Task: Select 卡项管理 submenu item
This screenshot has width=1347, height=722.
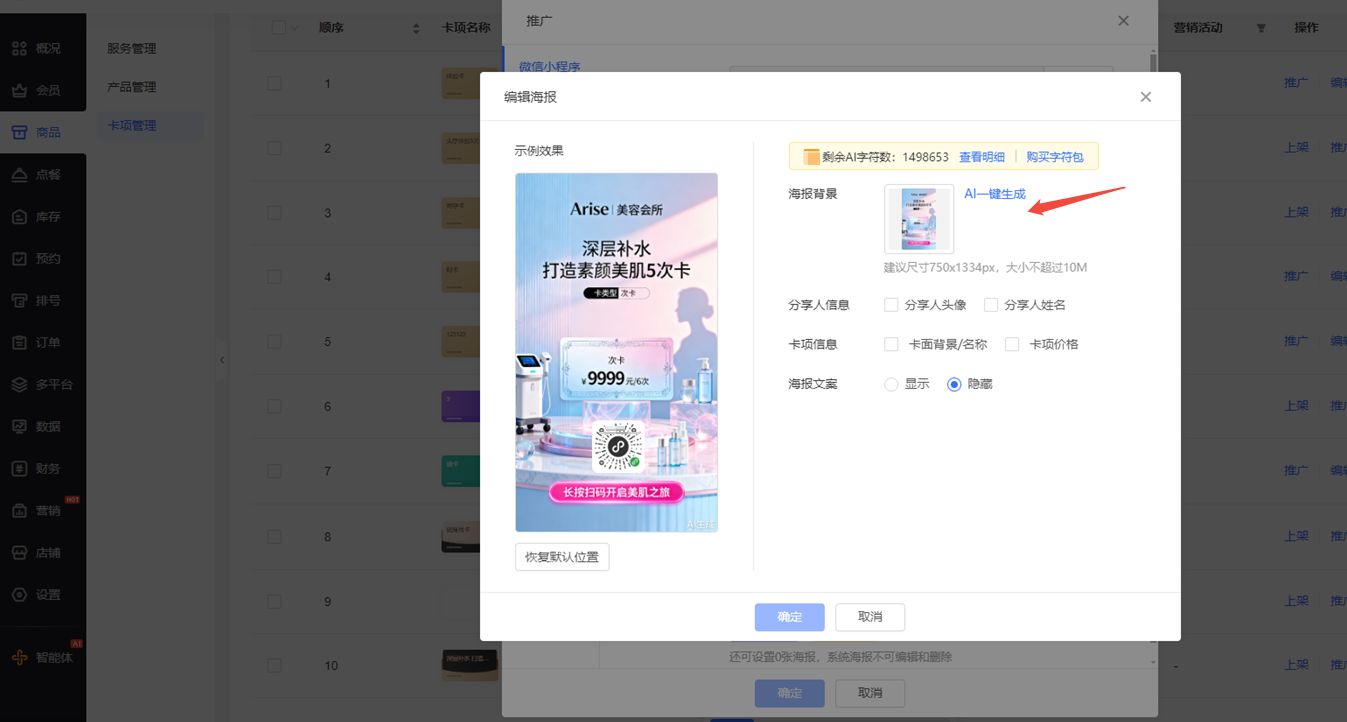Action: tap(132, 126)
